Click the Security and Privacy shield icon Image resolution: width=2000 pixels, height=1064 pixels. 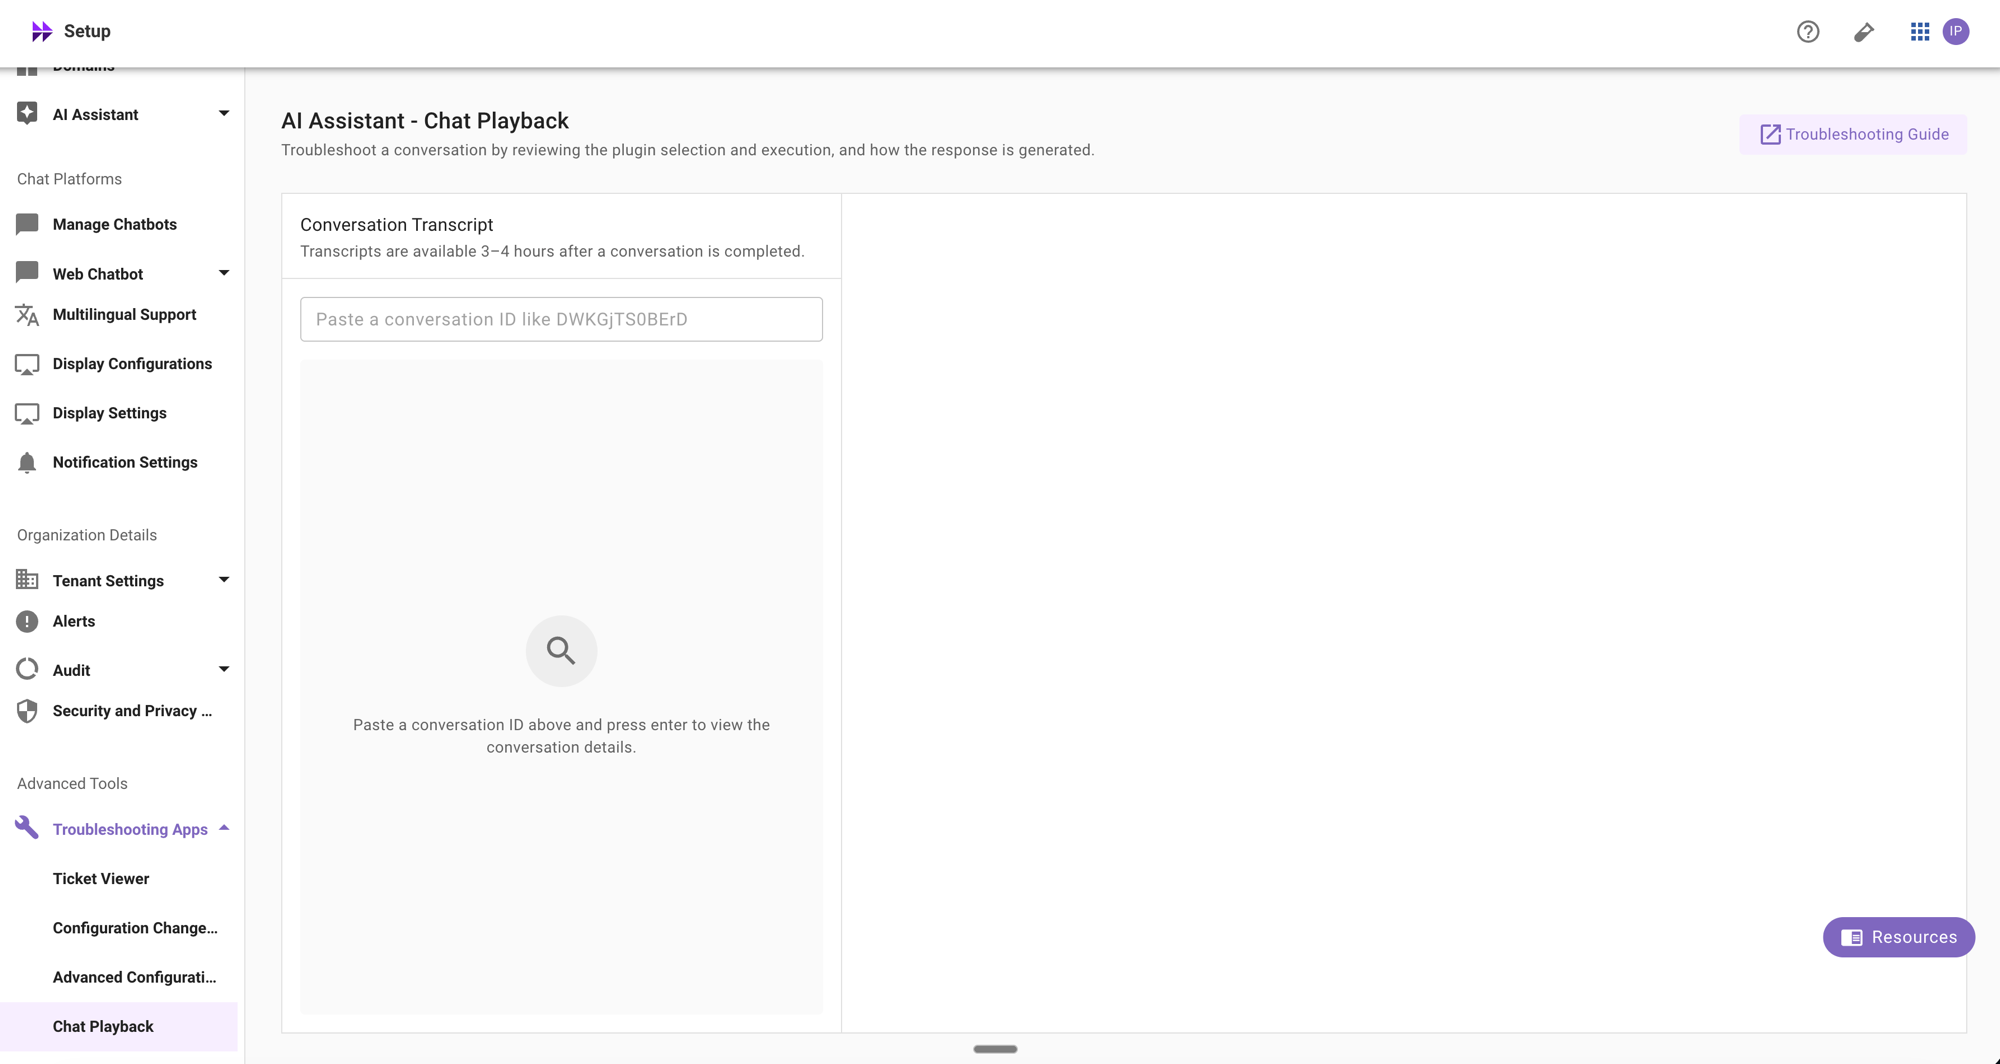coord(26,710)
